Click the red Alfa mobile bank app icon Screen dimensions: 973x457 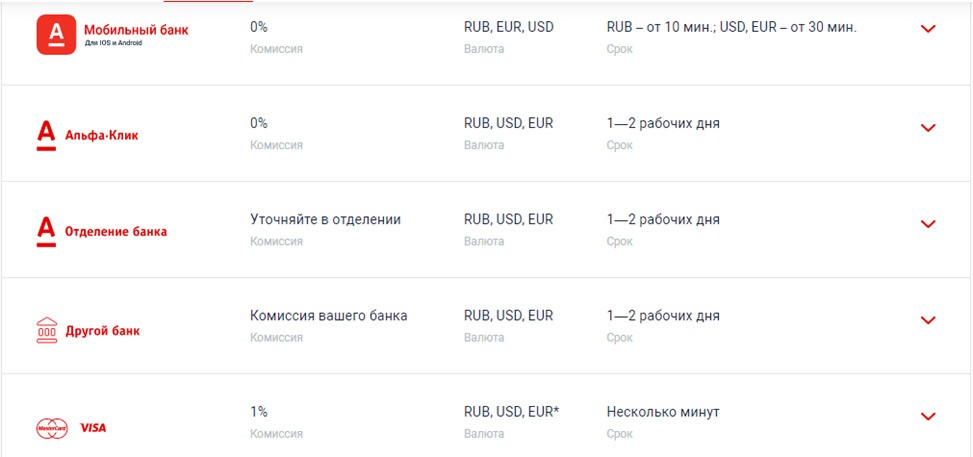pyautogui.click(x=56, y=35)
